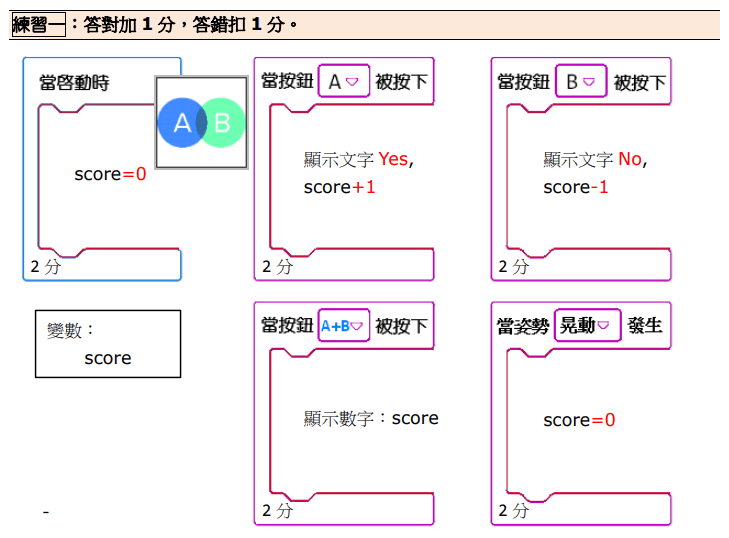Click the score-1 statement
The image size is (729, 538).
[576, 187]
